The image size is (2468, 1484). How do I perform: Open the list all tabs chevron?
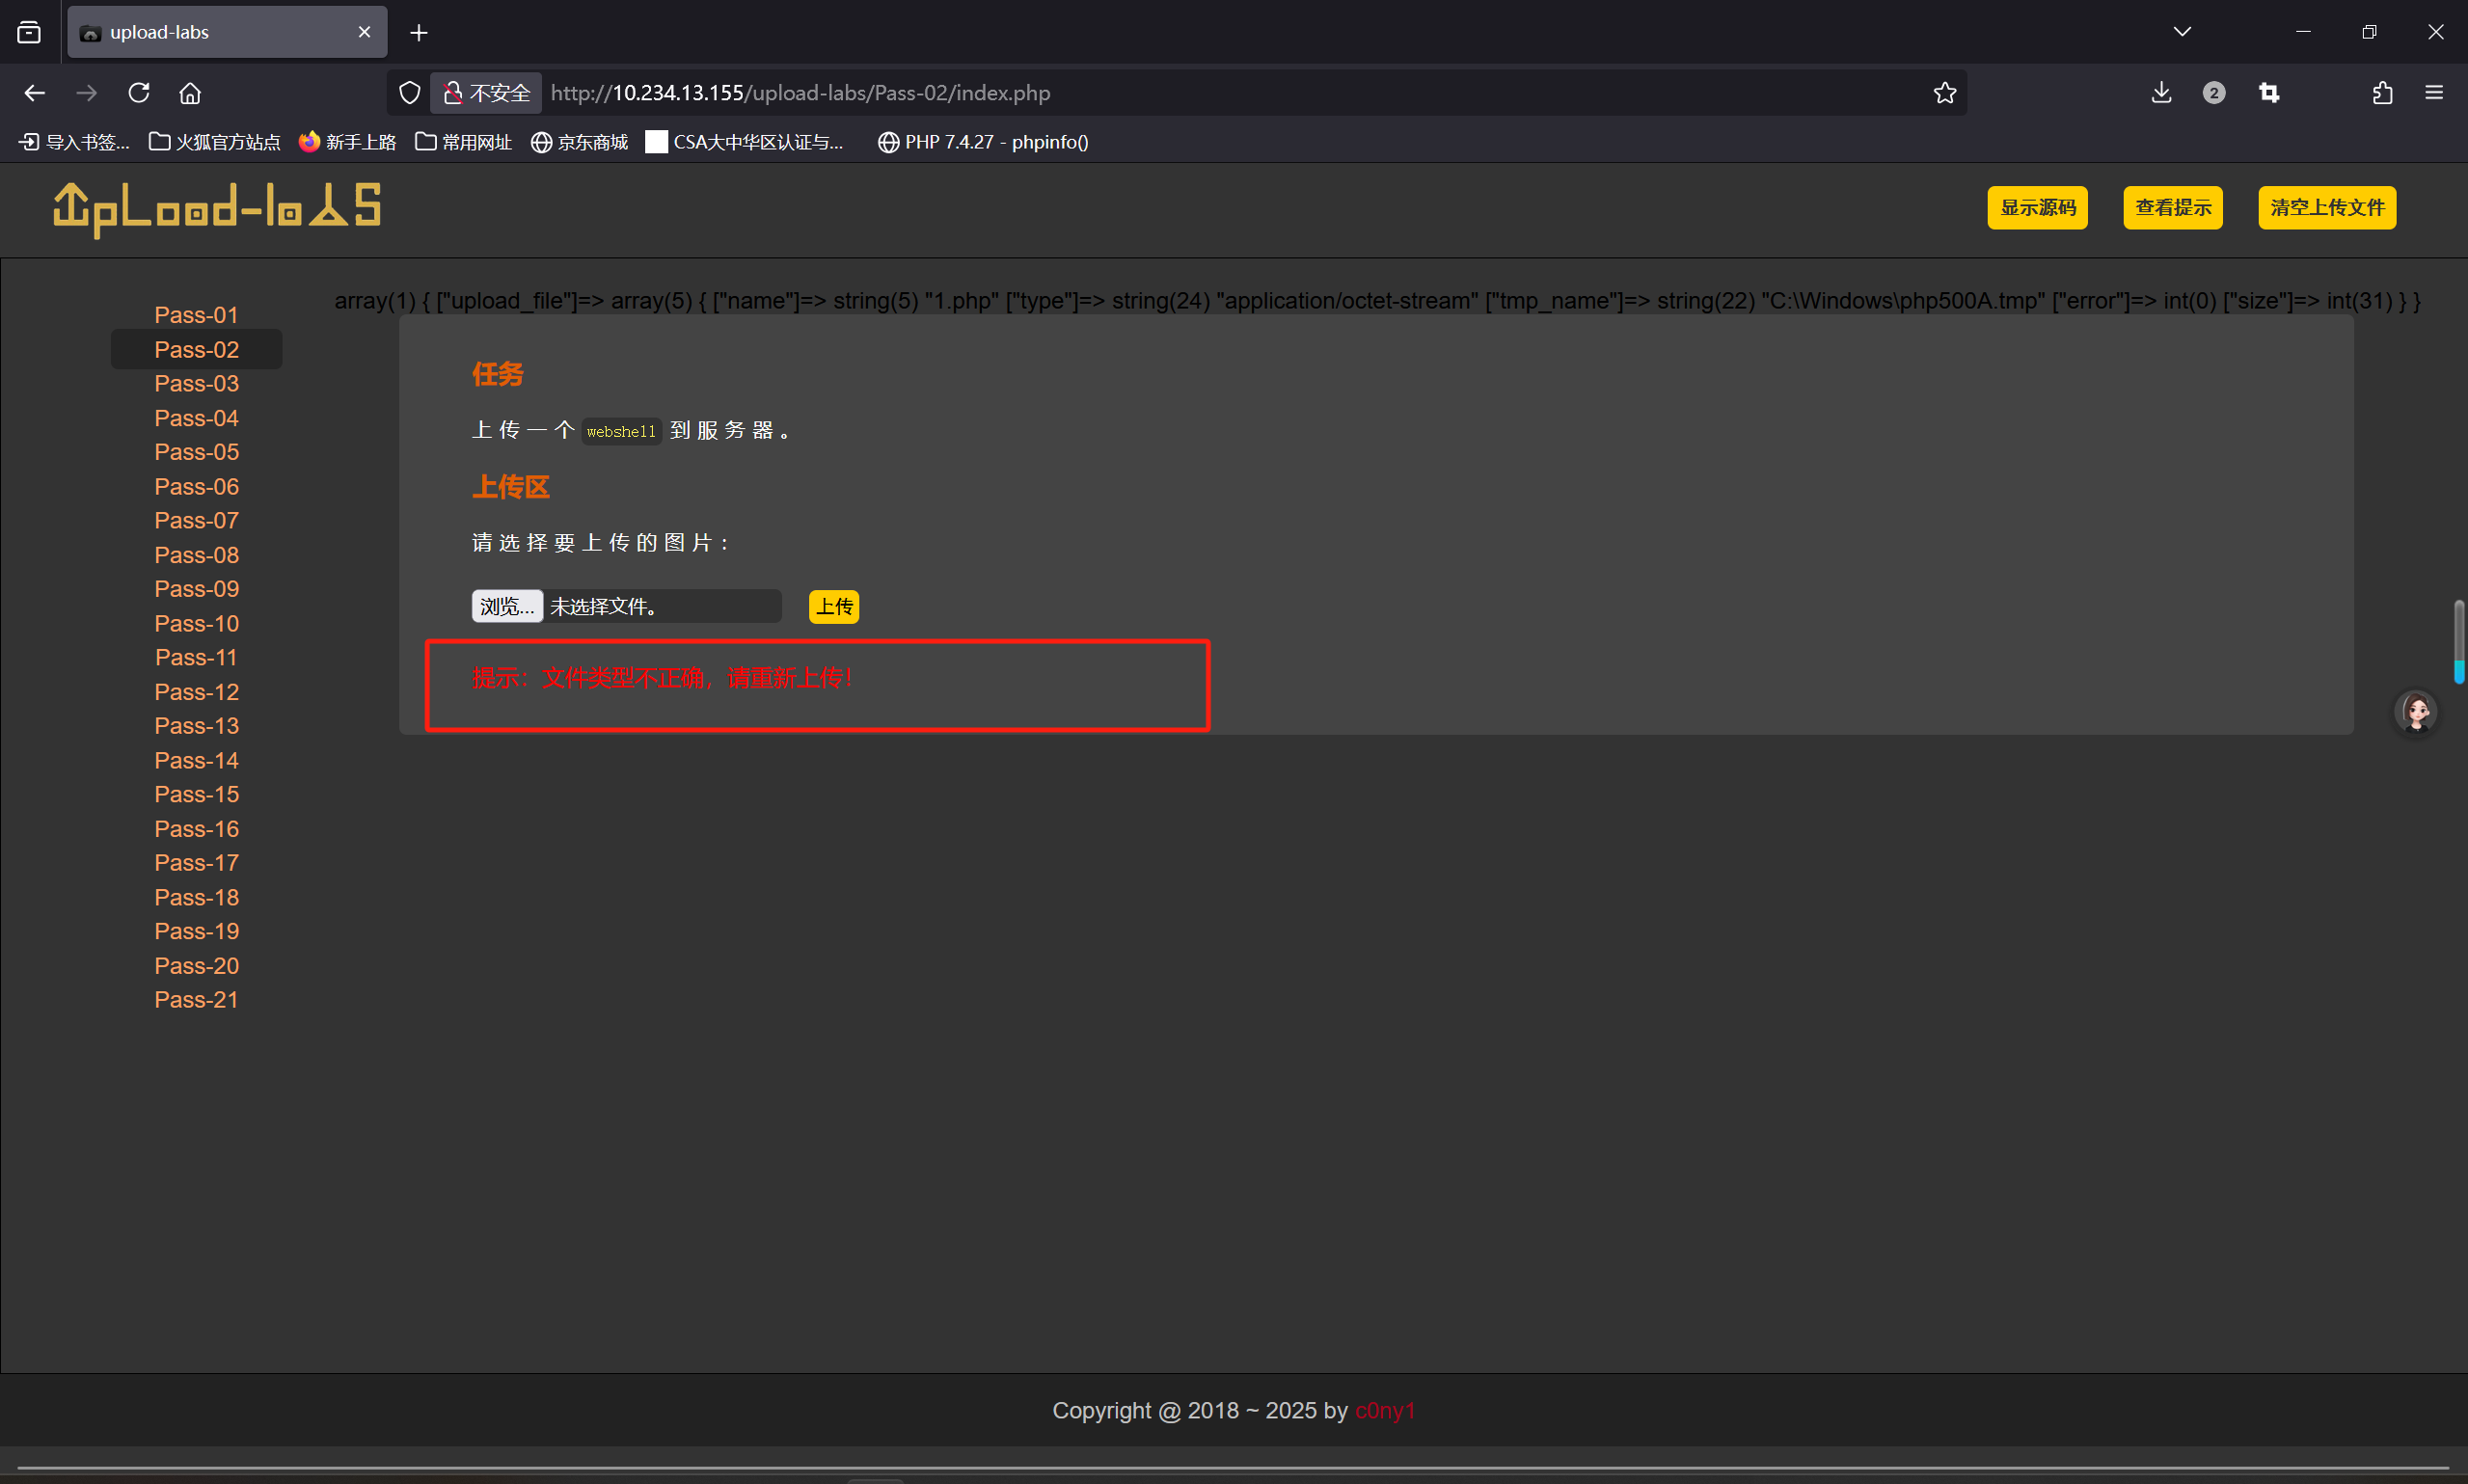[2182, 32]
